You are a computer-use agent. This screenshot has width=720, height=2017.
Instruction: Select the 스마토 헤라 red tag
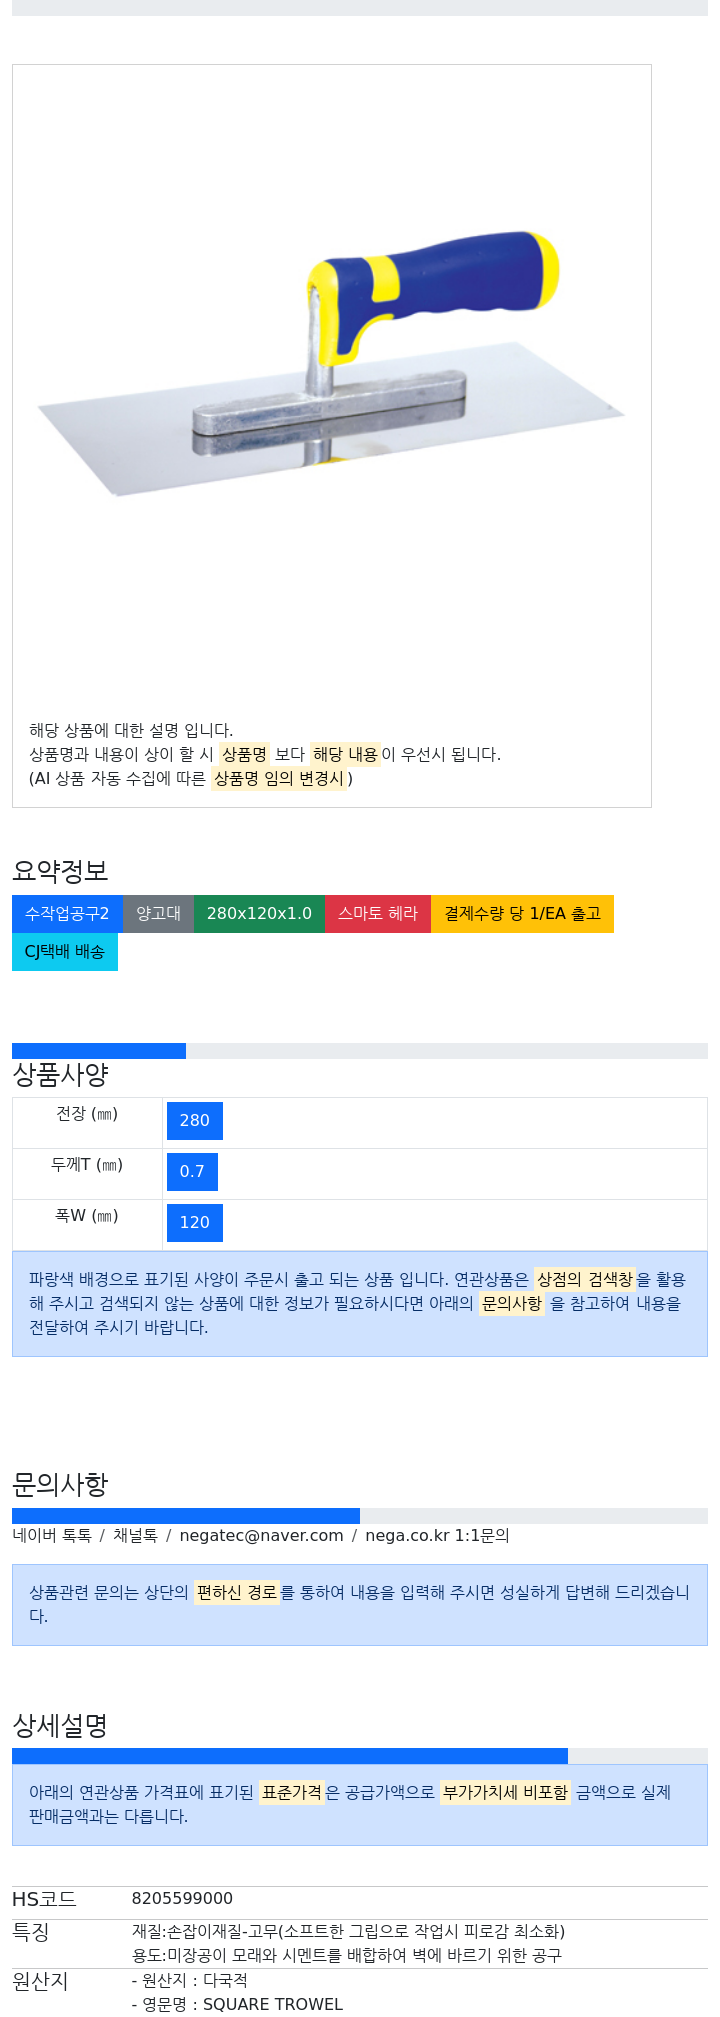pyautogui.click(x=378, y=914)
